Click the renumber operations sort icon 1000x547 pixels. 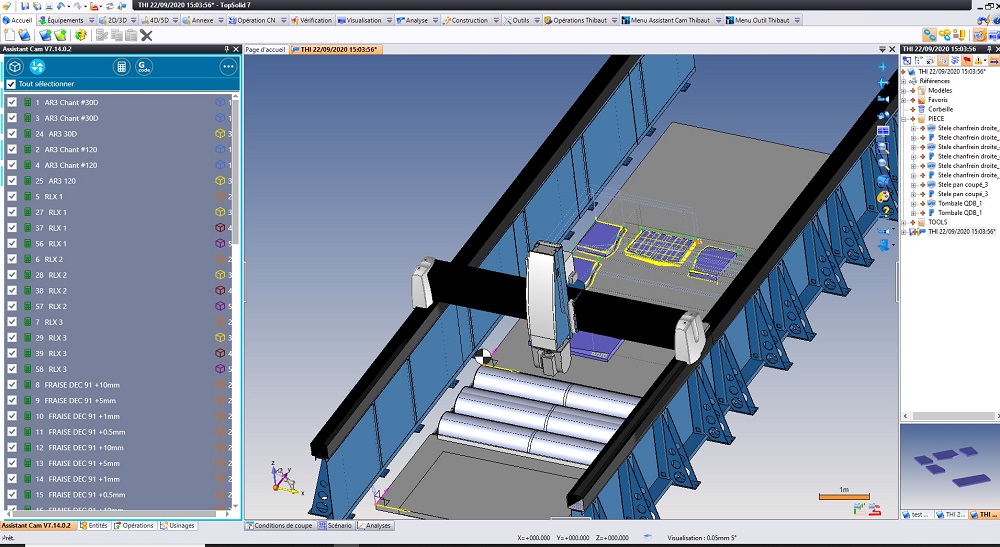point(37,67)
